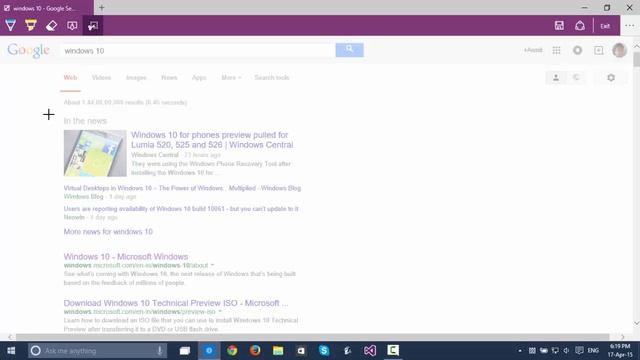
Task: Open Search tools options
Action: 271,78
